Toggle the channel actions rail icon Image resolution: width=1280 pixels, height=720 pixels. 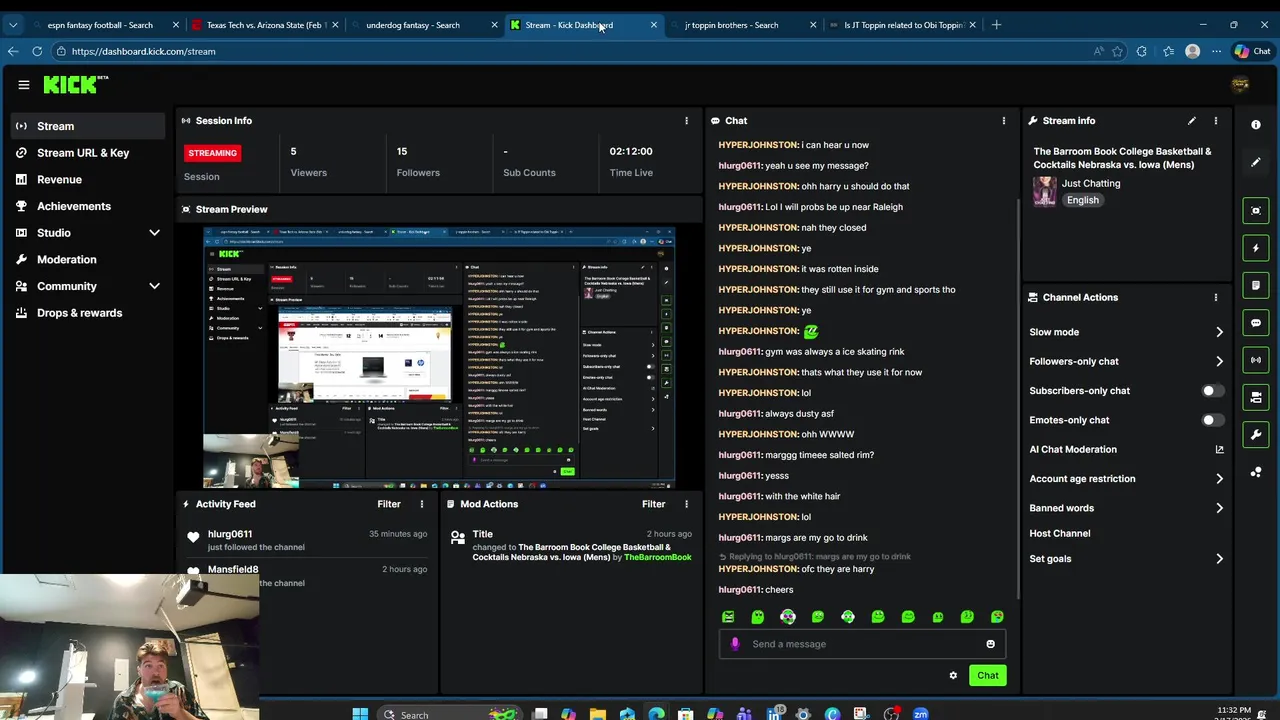(x=1256, y=397)
